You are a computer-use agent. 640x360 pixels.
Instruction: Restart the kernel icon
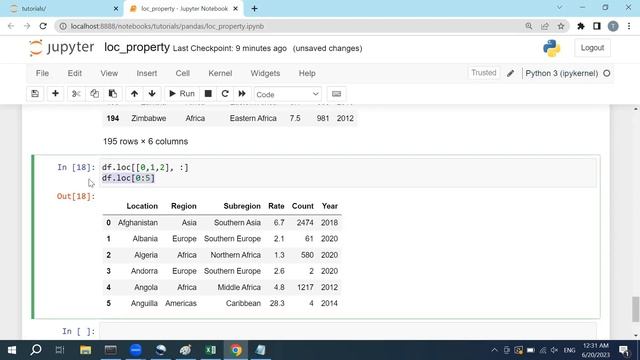(225, 94)
